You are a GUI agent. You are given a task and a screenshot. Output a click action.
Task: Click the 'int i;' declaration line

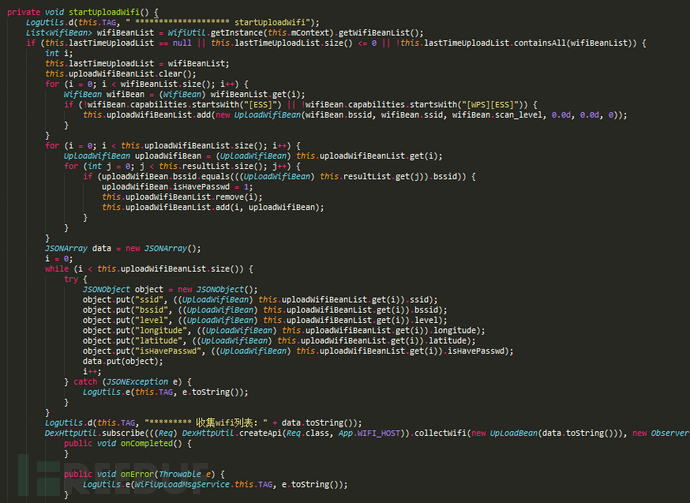pos(59,53)
